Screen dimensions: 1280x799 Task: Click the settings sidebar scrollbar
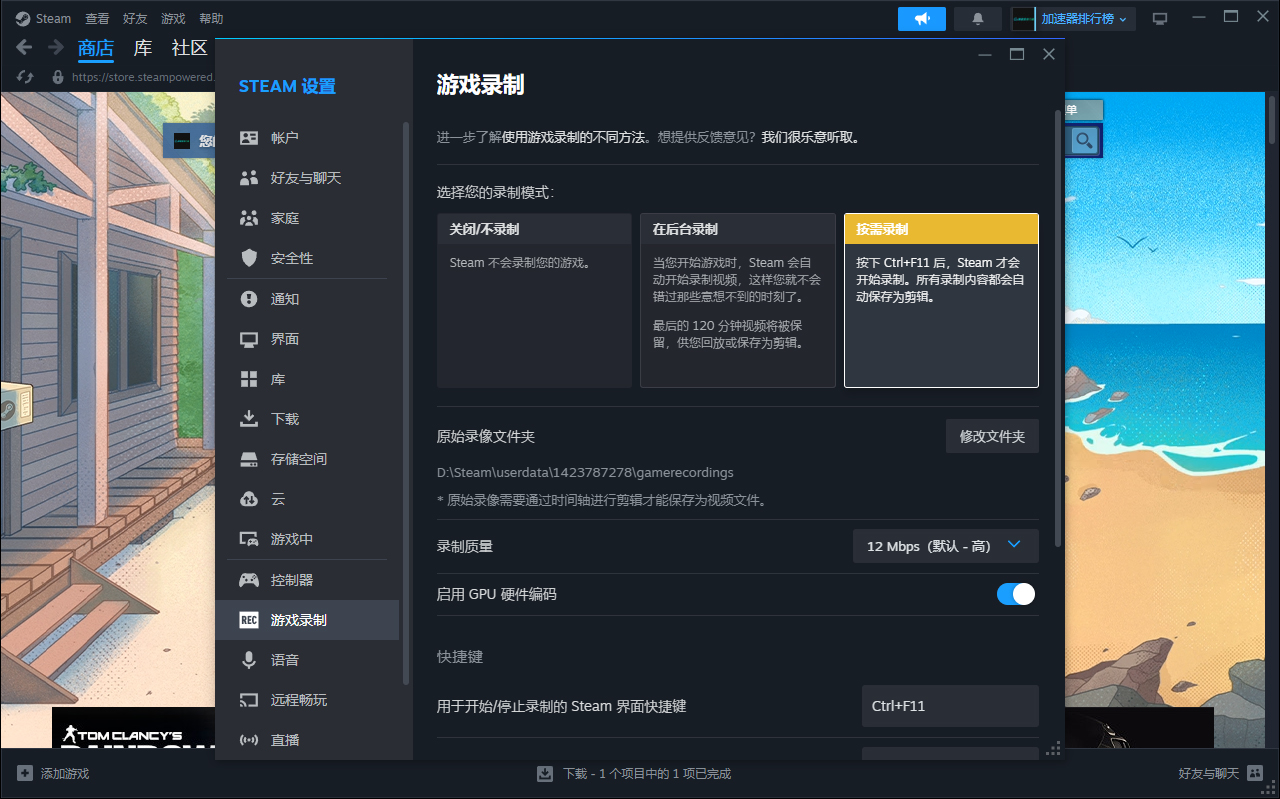(405, 403)
